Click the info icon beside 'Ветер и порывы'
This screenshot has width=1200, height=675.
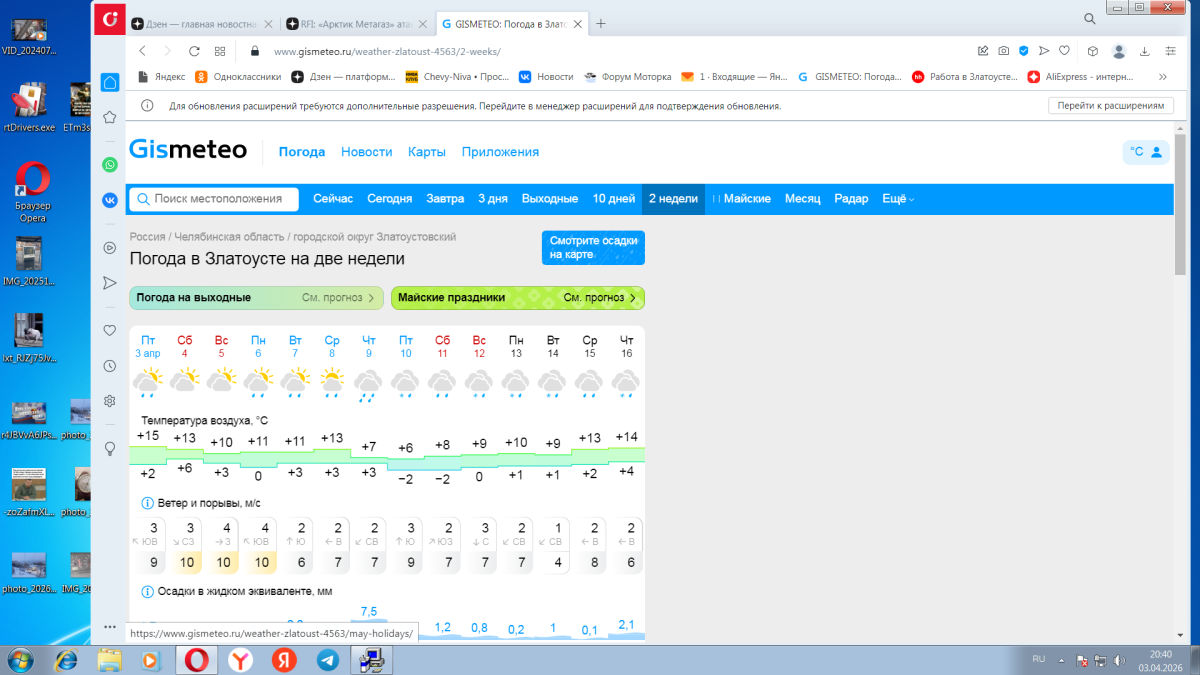coord(147,503)
